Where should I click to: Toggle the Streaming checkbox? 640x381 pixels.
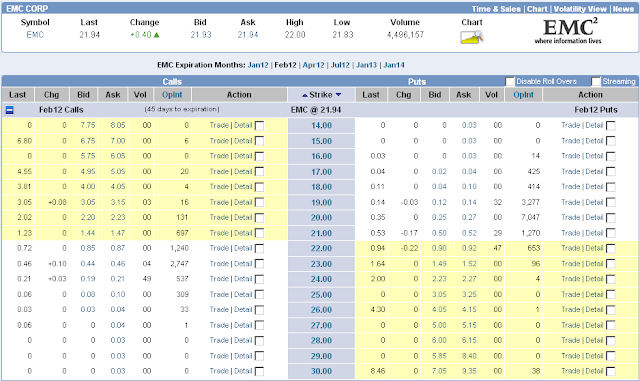click(596, 82)
